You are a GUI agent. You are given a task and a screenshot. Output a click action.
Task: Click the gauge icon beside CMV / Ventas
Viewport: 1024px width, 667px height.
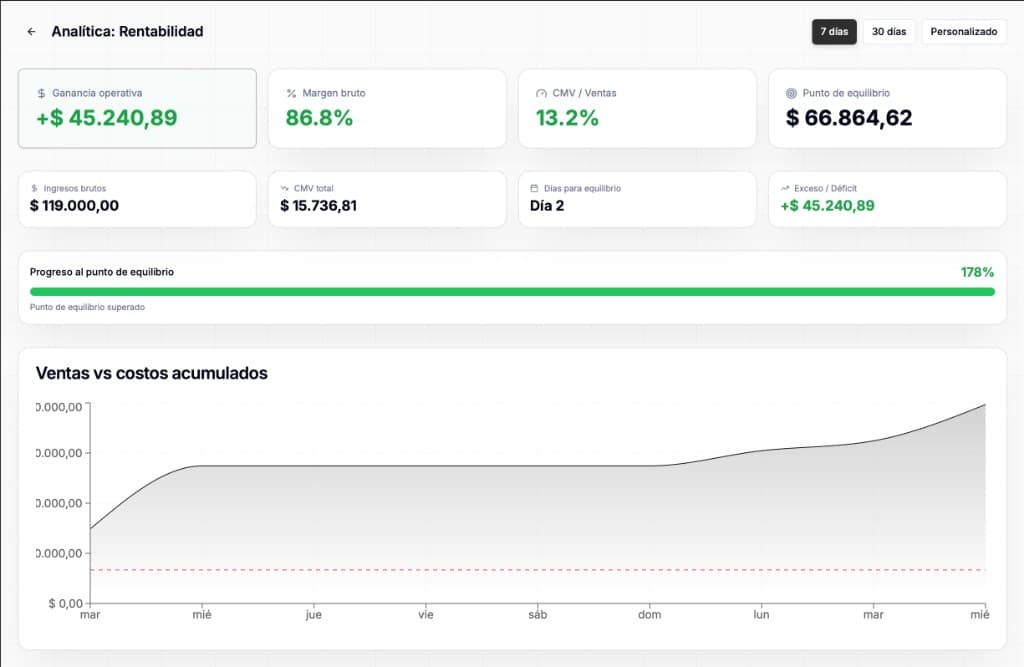pos(541,93)
